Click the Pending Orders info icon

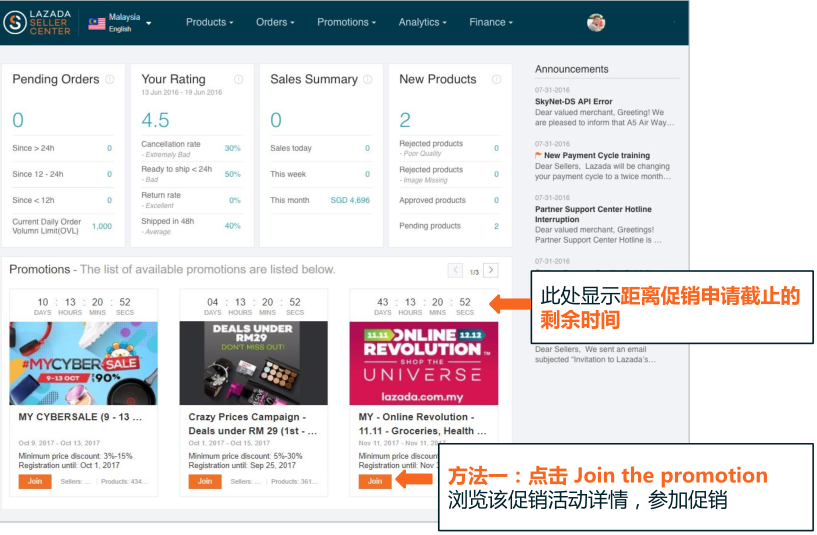110,79
